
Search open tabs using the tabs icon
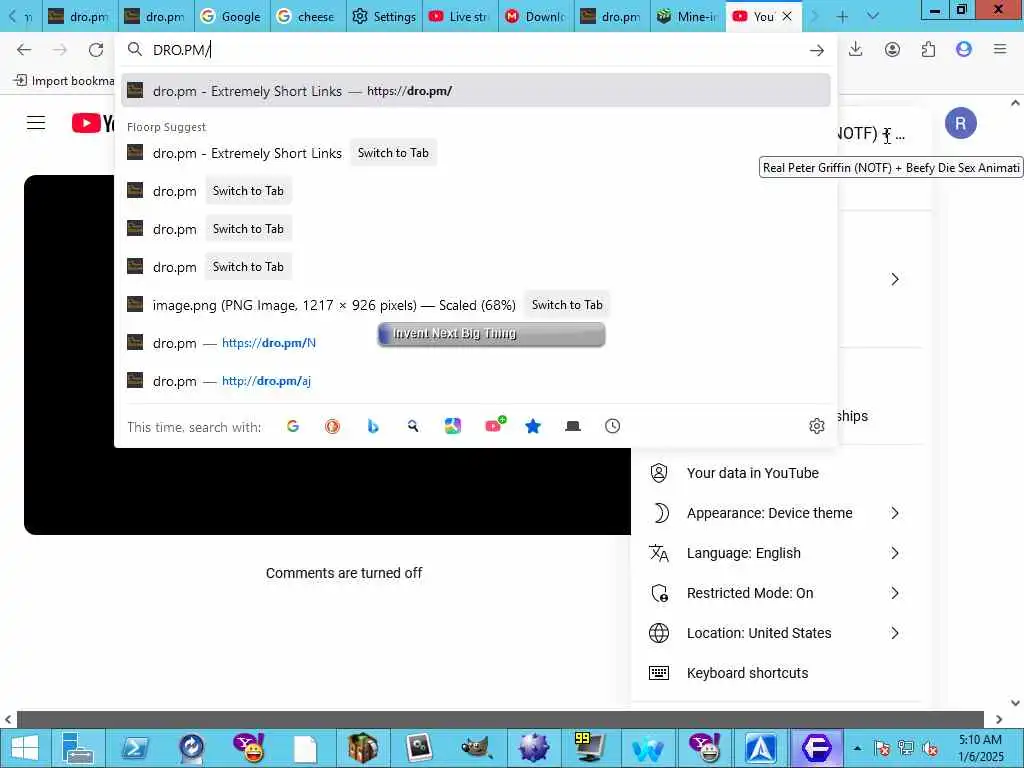coord(573,426)
